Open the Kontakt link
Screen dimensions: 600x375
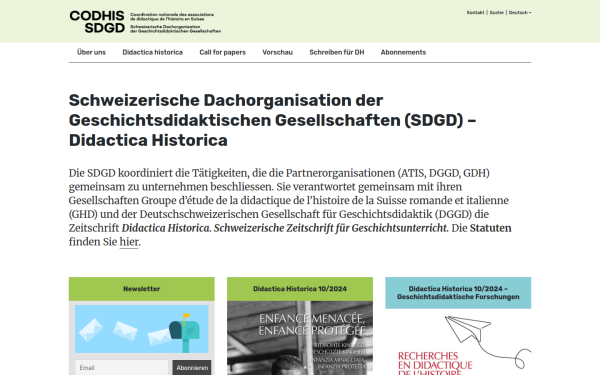tap(475, 13)
